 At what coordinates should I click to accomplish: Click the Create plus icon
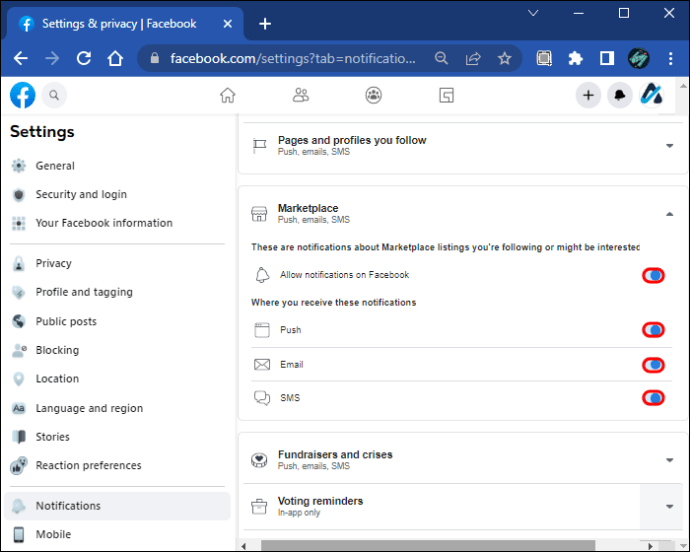click(588, 95)
